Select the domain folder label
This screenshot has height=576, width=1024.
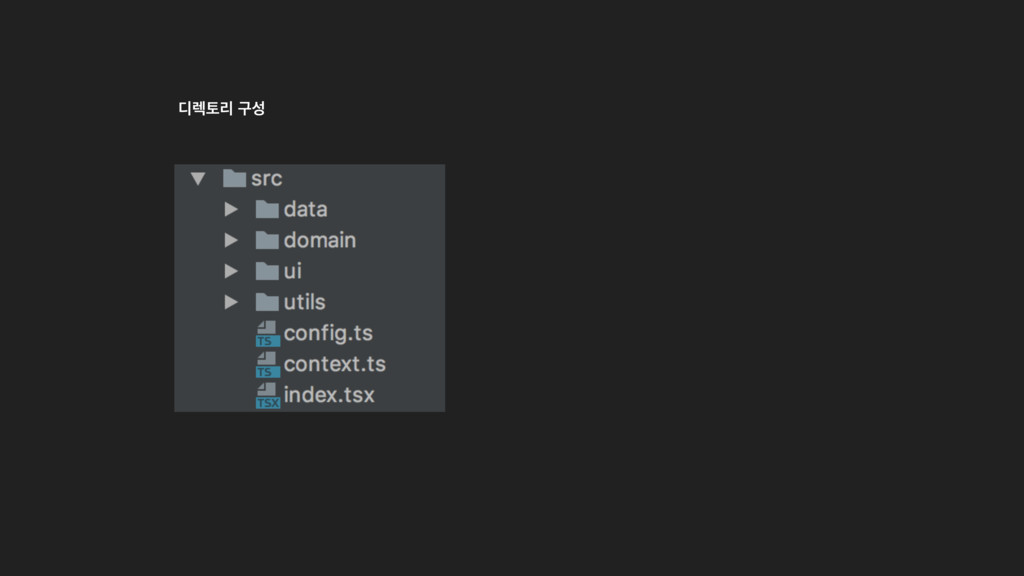click(320, 240)
